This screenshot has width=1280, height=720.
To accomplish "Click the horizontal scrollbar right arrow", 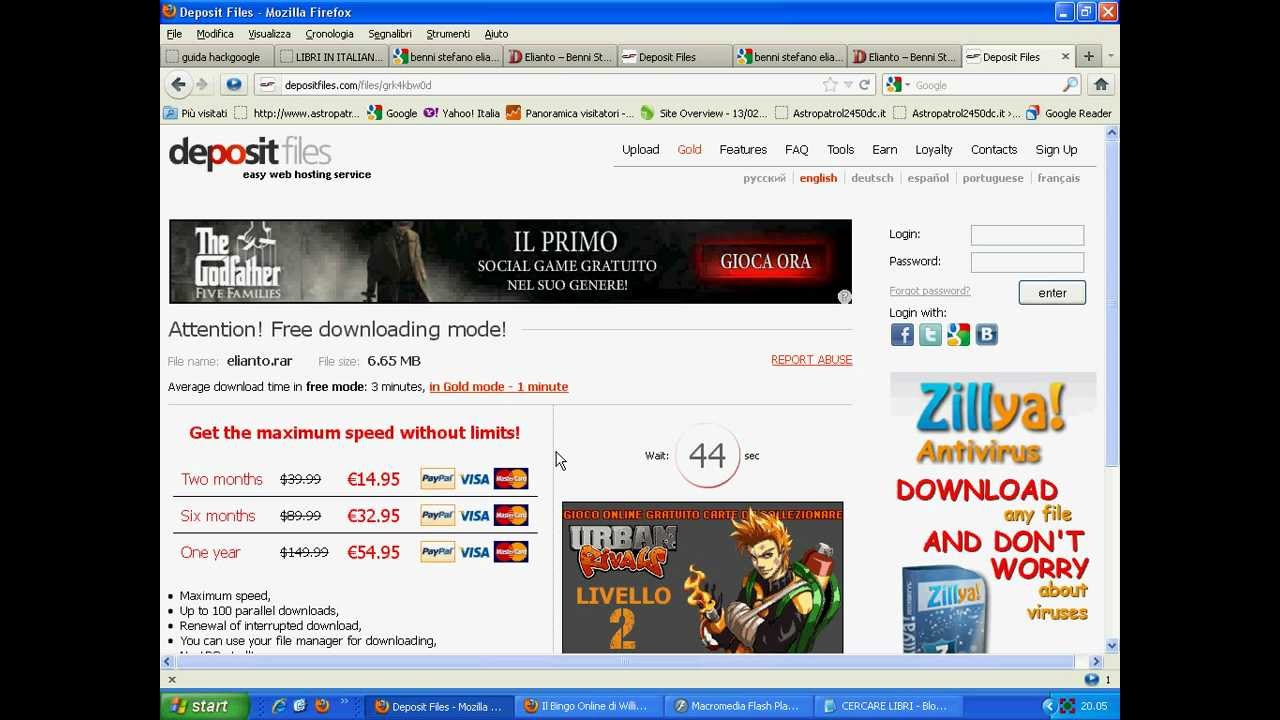I will (x=1096, y=661).
